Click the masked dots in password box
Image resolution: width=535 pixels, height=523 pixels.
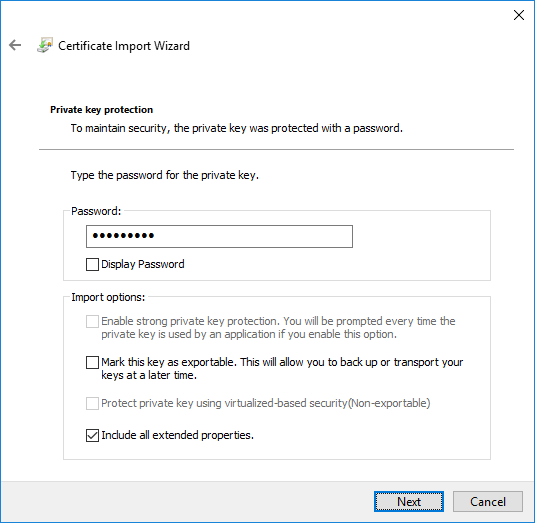(123, 235)
